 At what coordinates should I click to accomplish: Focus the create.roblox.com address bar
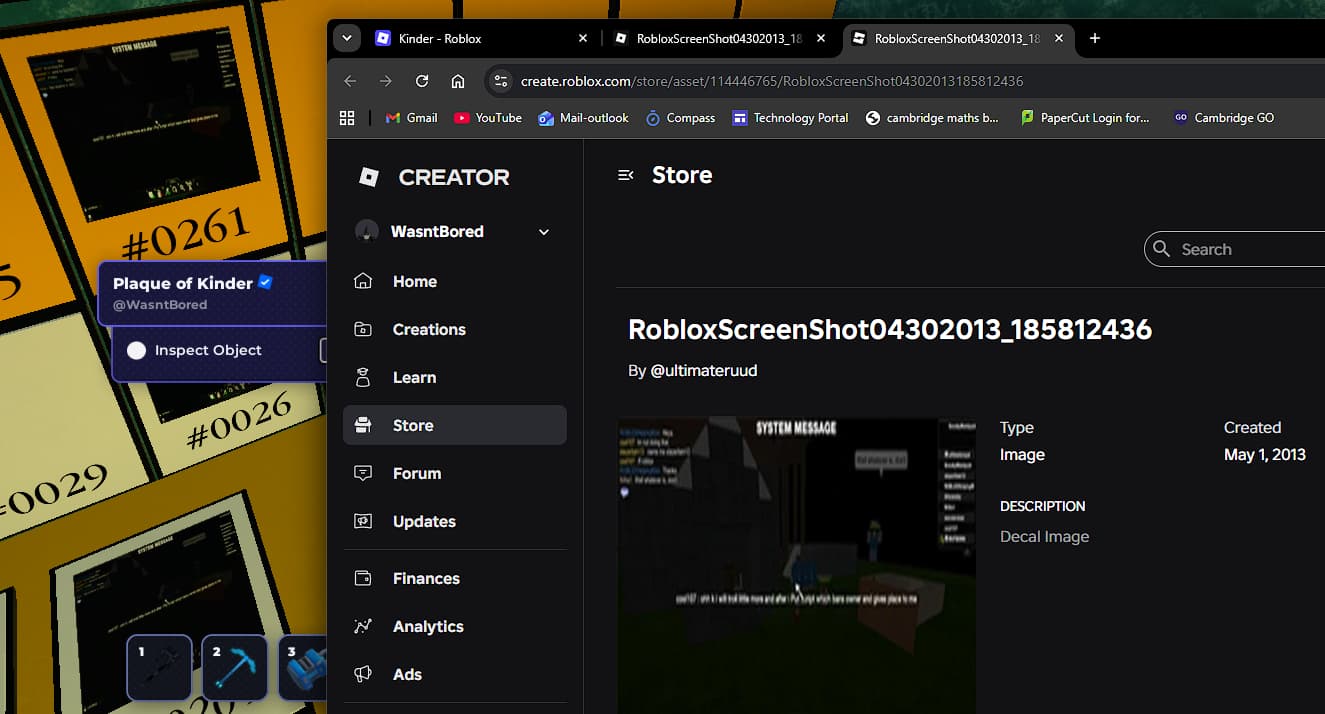point(772,81)
